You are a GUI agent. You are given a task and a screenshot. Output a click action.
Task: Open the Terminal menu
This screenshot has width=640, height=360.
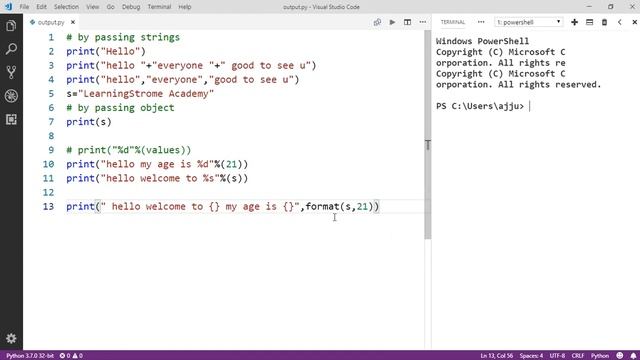click(x=159, y=7)
